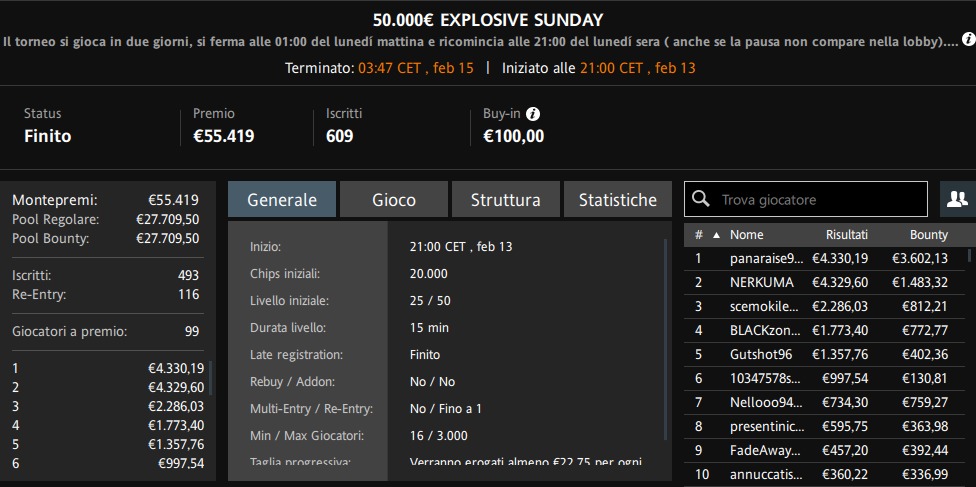
Task: Switch to the Generale tab
Action: click(x=282, y=200)
